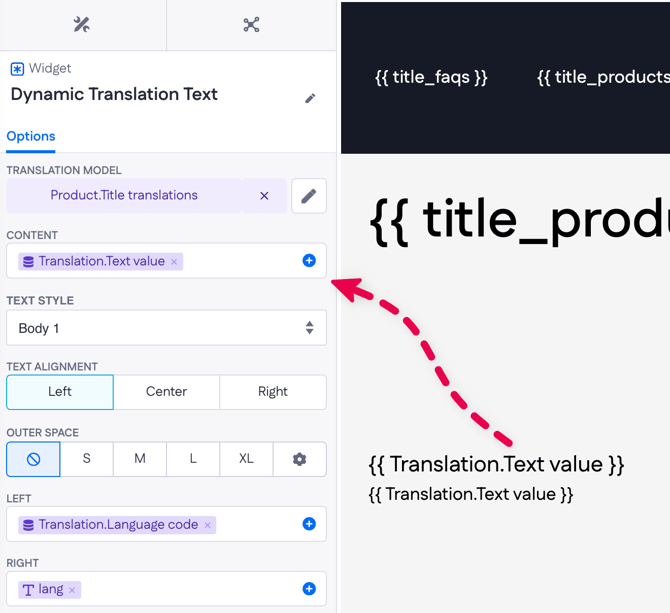This screenshot has height=613, width=670.
Task: Choose outer space size S
Action: (x=86, y=459)
